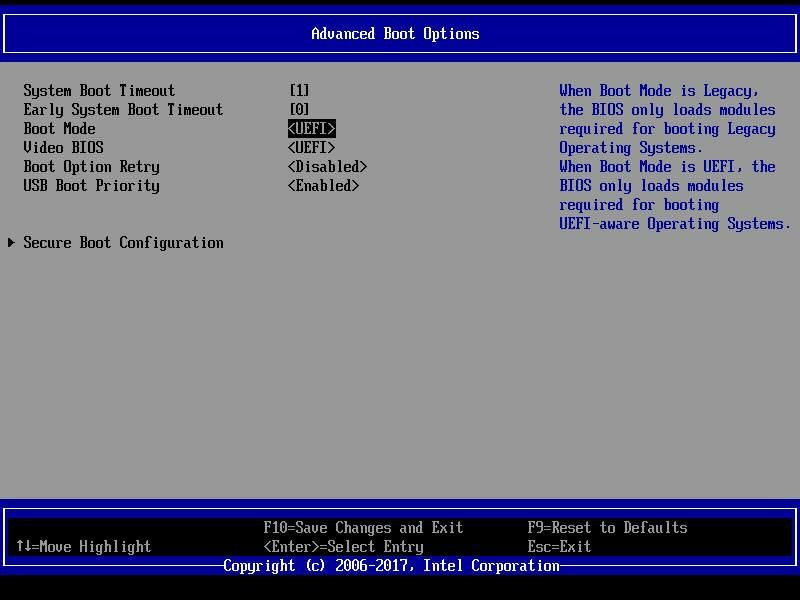Click help text line 'When Boot Mode is Legacy,'
Image resolution: width=800 pixels, height=600 pixels.
[x=659, y=91]
